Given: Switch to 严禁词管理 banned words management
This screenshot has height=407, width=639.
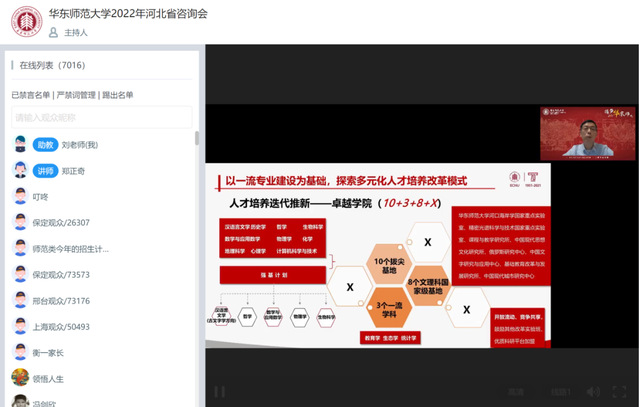Looking at the screenshot, I should click(76, 95).
